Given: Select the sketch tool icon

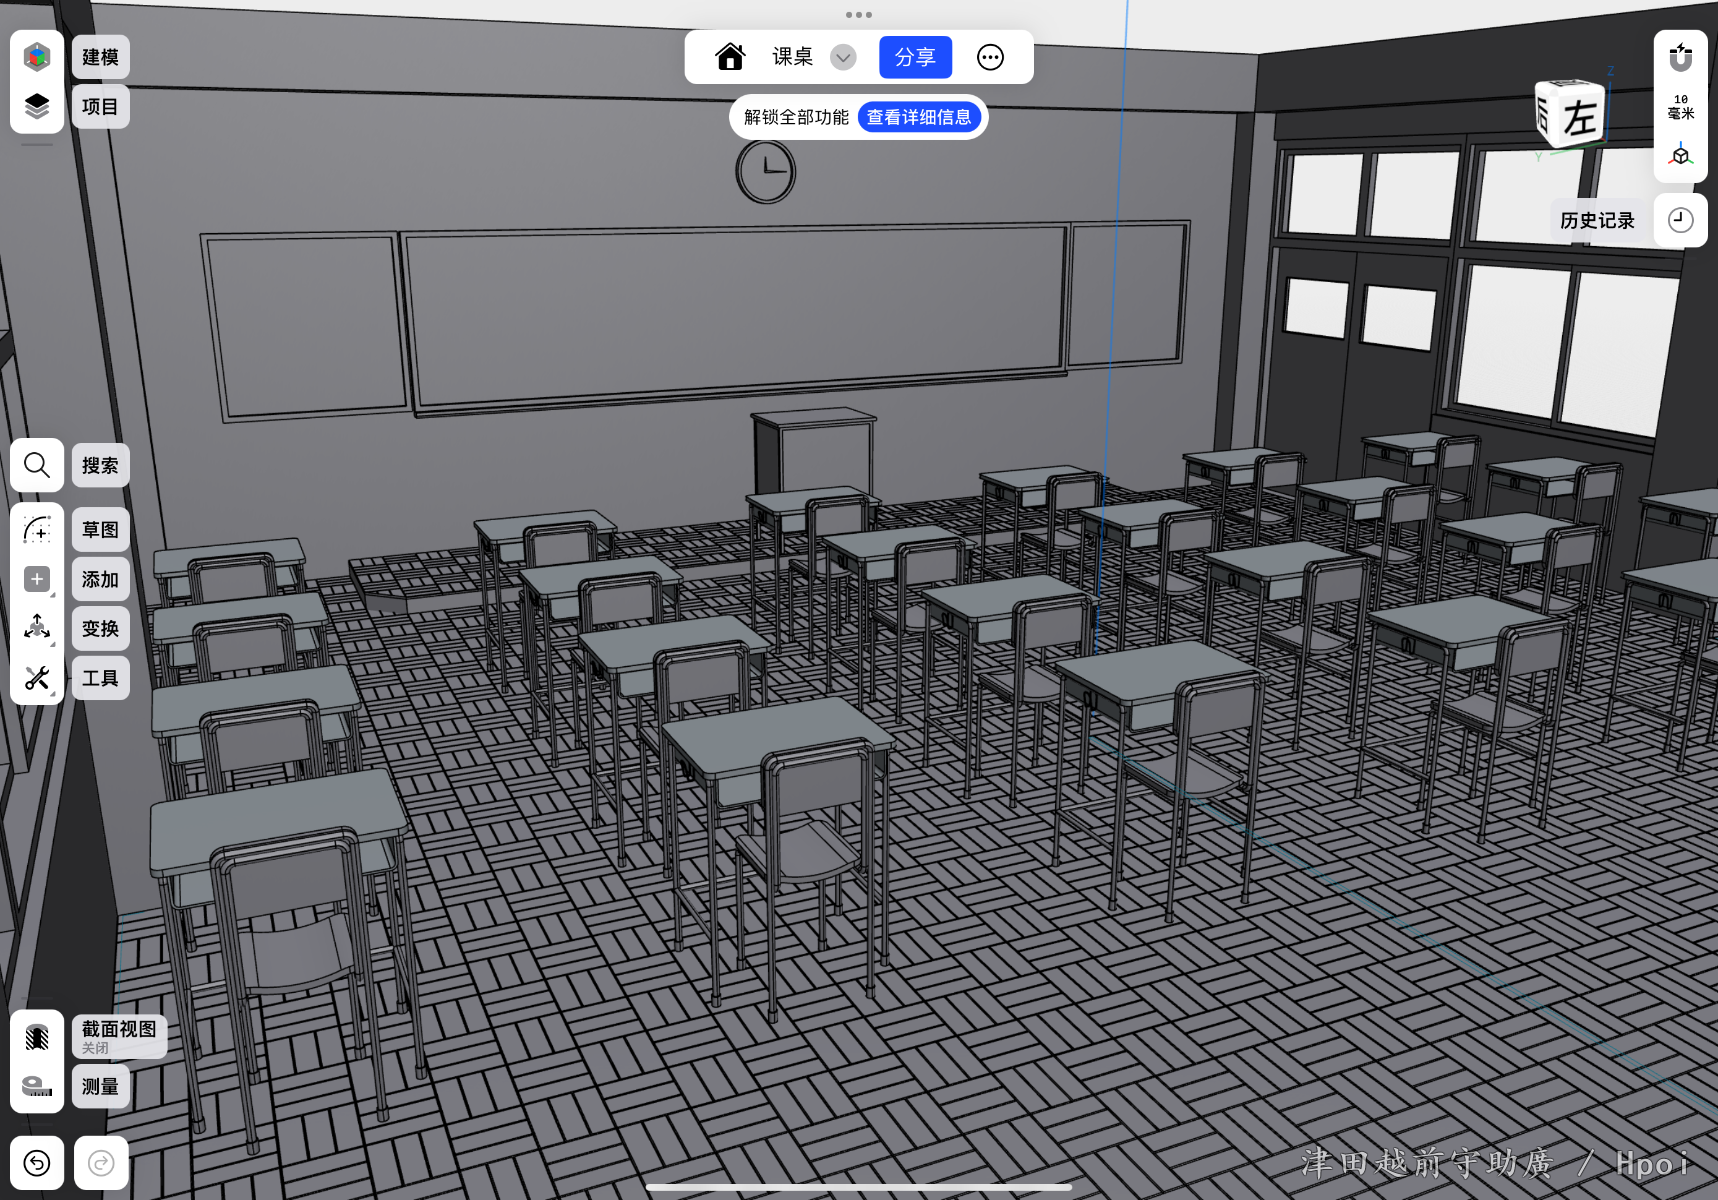Looking at the screenshot, I should click(37, 529).
